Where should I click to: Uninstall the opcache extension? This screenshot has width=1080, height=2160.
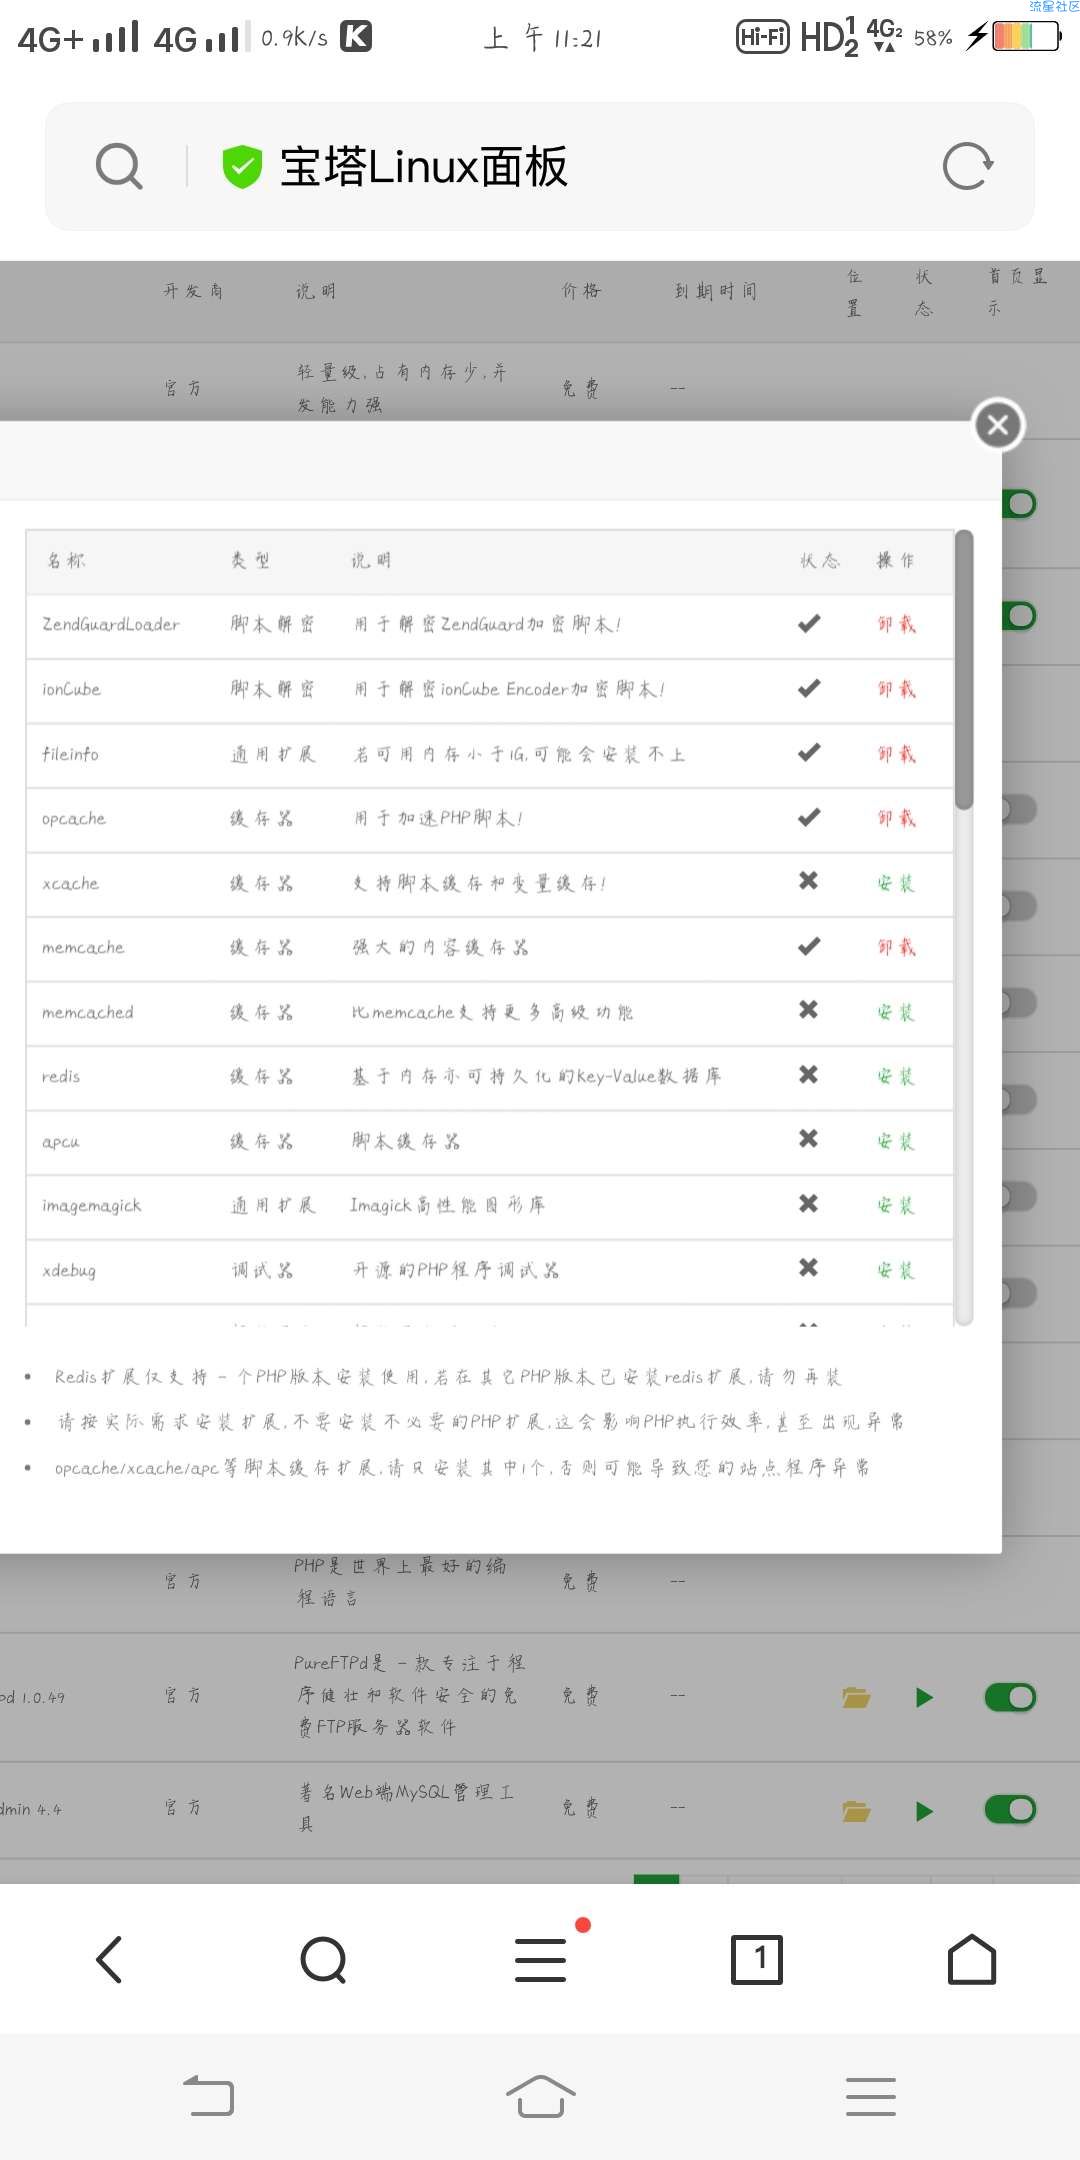(x=896, y=818)
